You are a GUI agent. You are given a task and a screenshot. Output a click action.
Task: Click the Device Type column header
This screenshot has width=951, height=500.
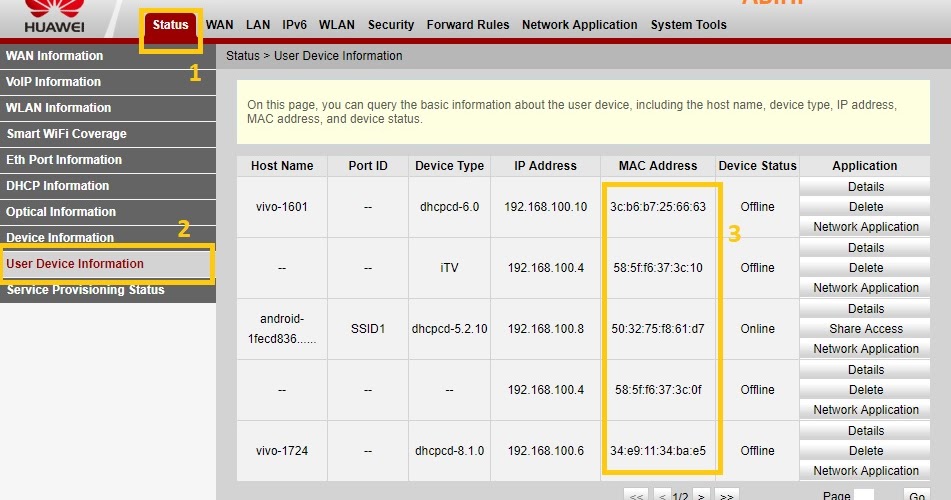point(449,166)
